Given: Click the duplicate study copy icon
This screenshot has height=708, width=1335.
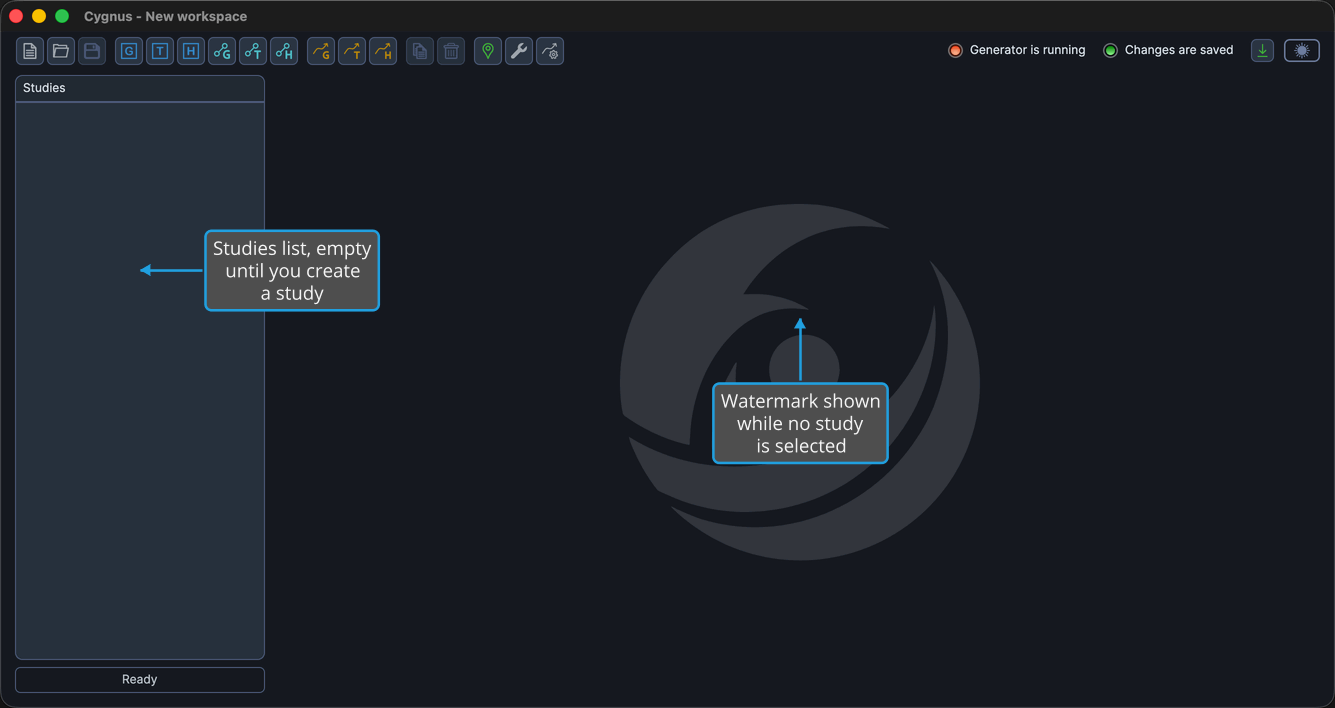Looking at the screenshot, I should pyautogui.click(x=420, y=51).
